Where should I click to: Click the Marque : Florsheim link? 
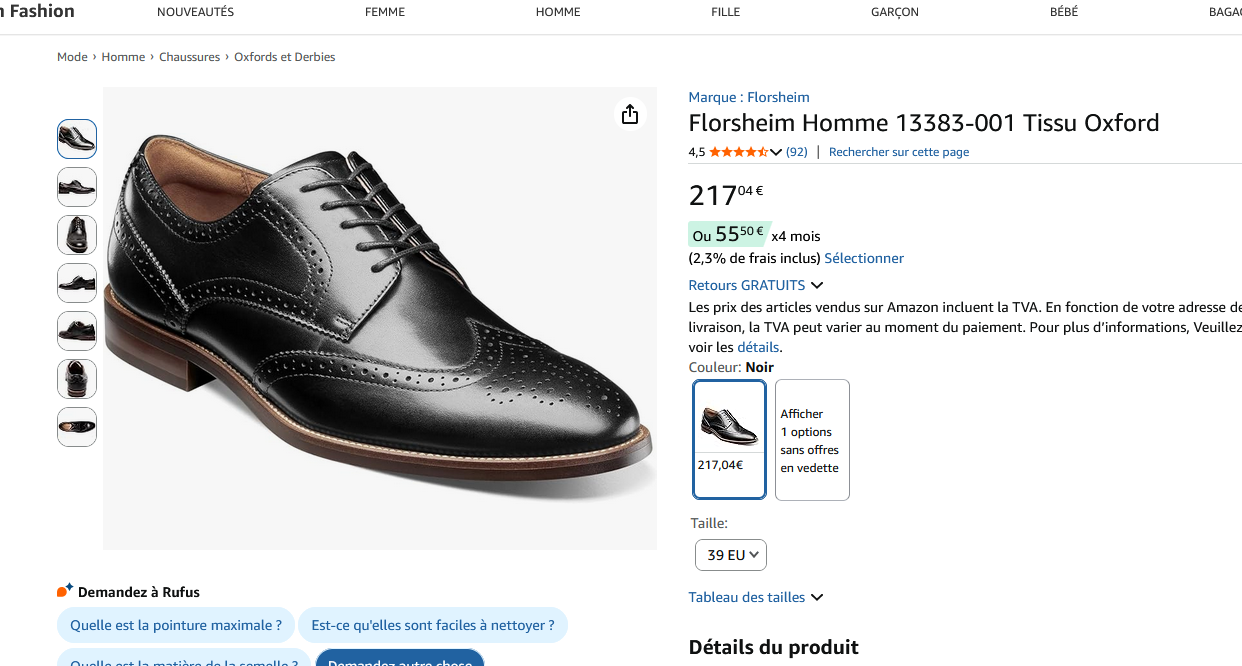pos(749,97)
